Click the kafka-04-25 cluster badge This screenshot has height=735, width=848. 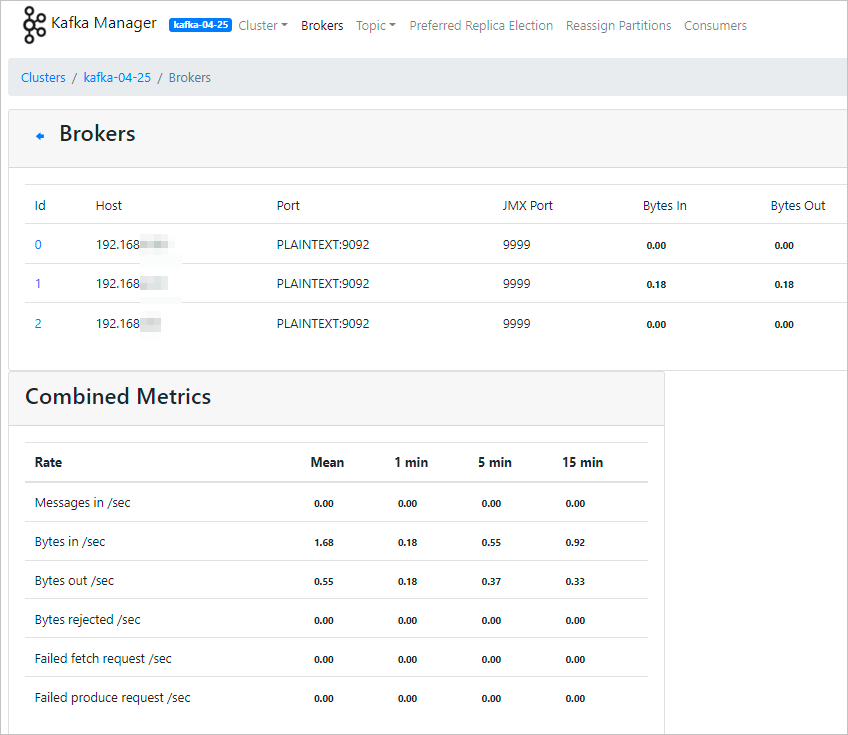200,25
